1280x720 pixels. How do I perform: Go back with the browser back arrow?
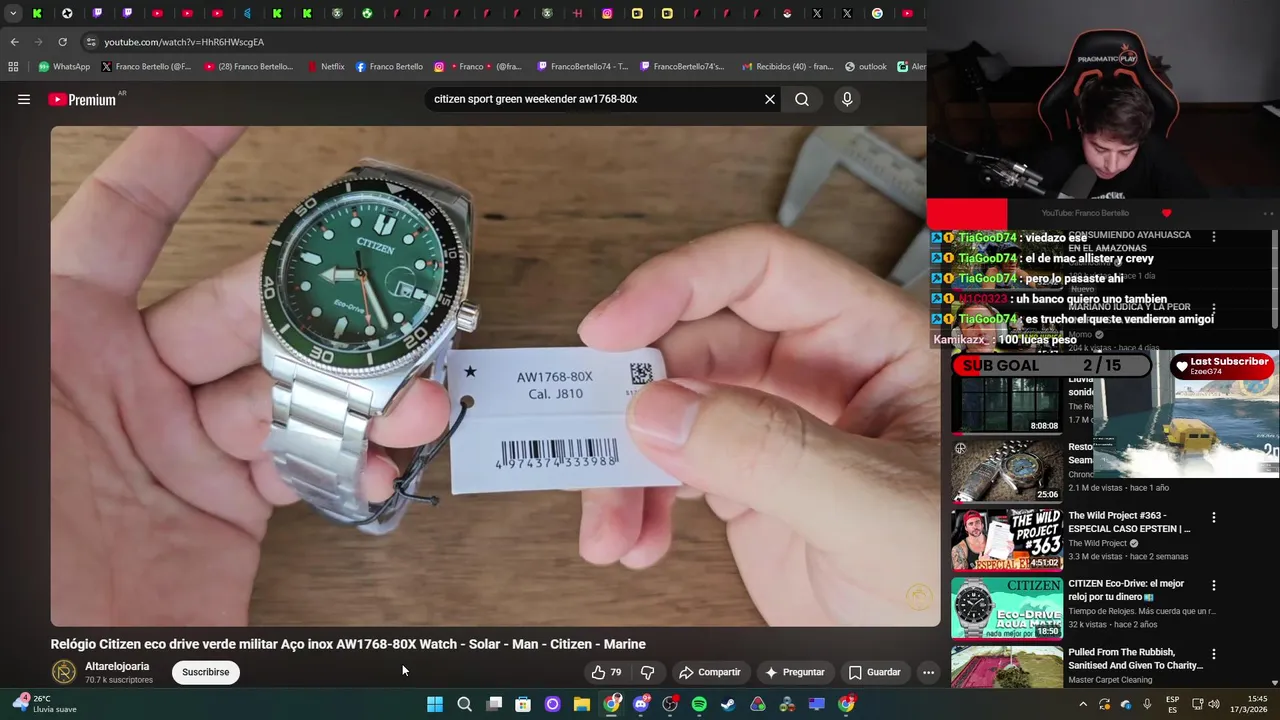[14, 42]
